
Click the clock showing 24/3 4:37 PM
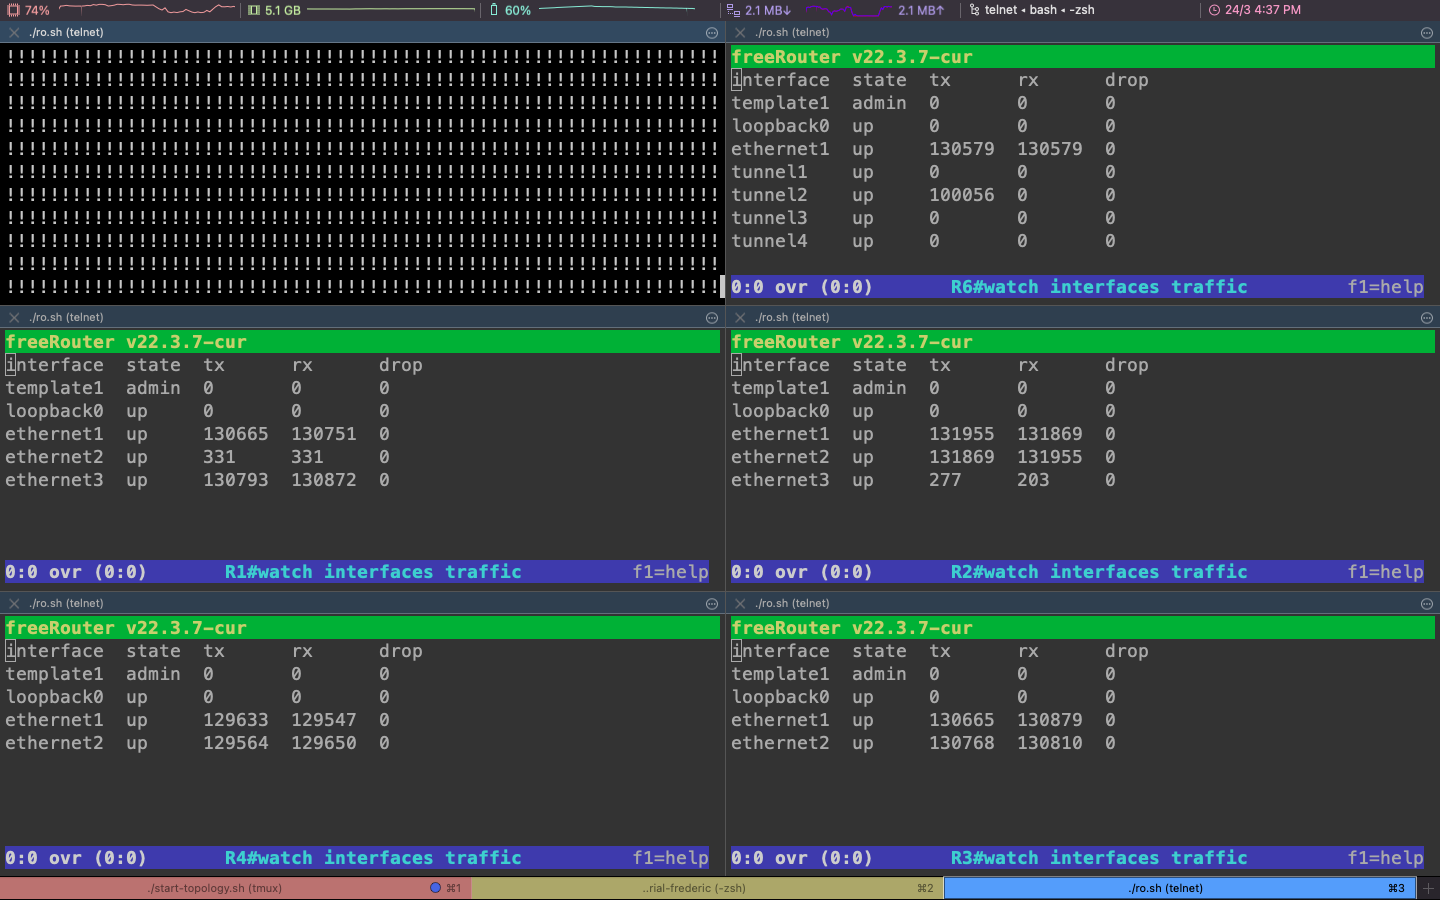pos(1255,10)
